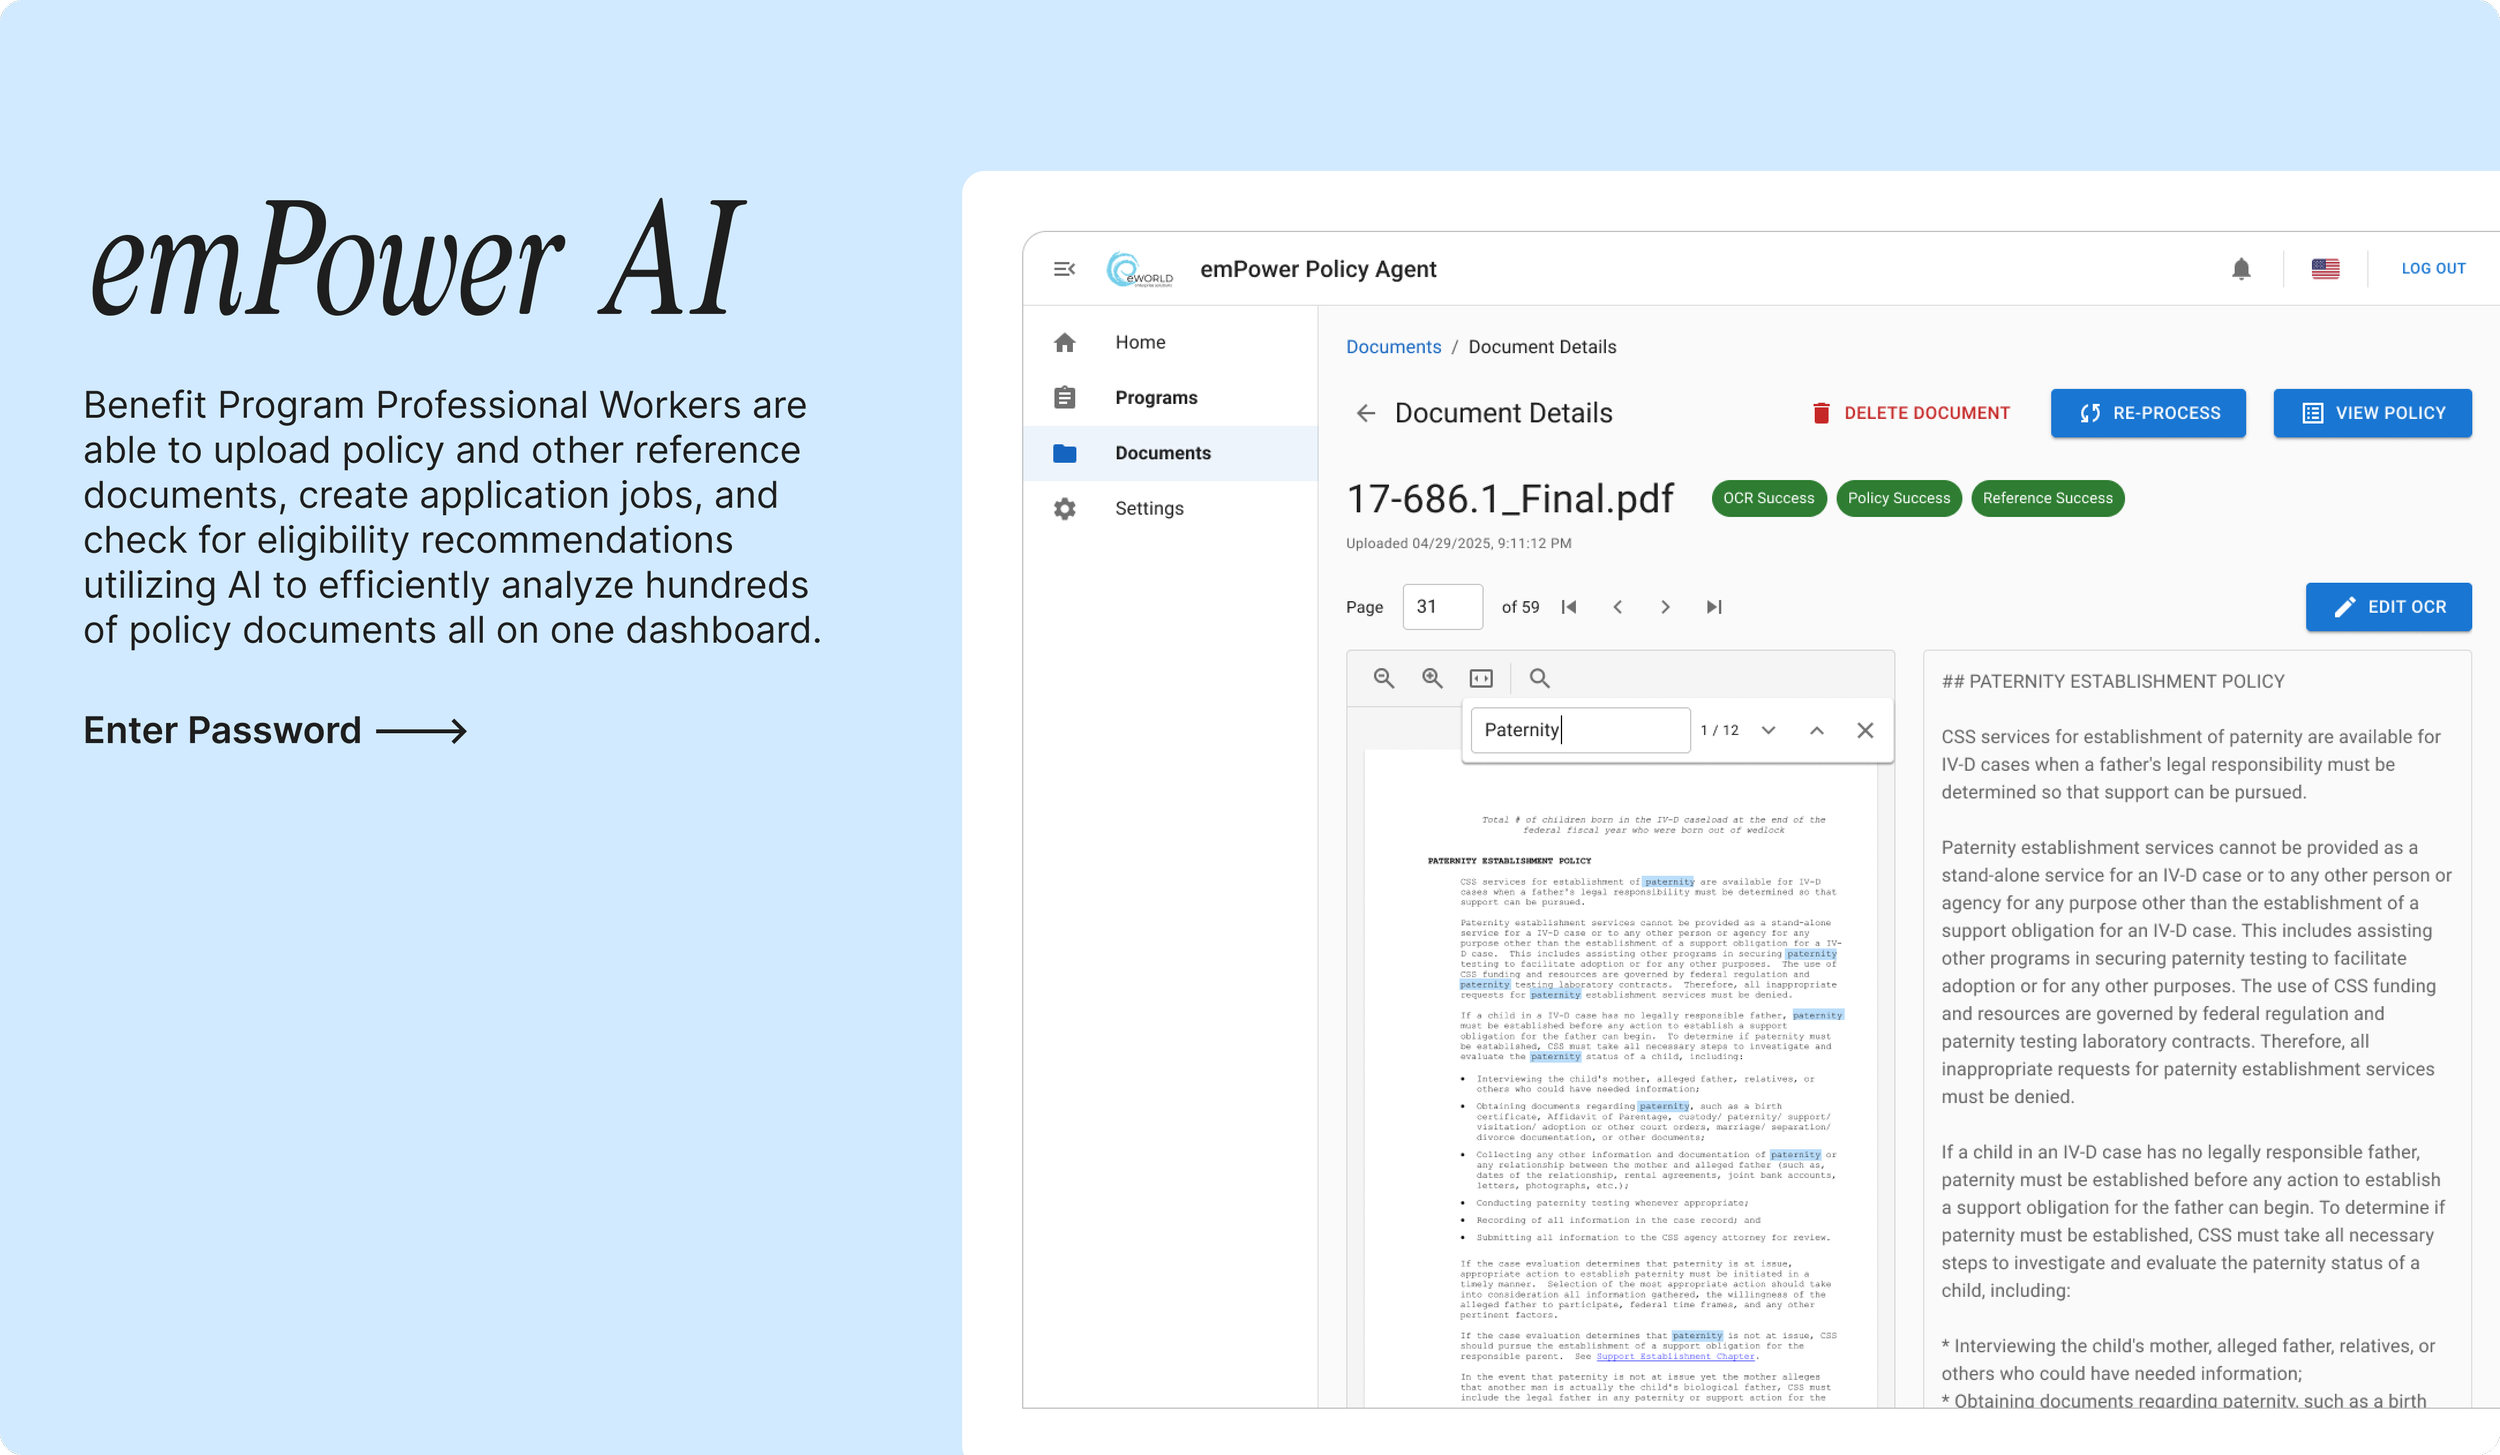Click the RE-PROCESS button

[2148, 413]
